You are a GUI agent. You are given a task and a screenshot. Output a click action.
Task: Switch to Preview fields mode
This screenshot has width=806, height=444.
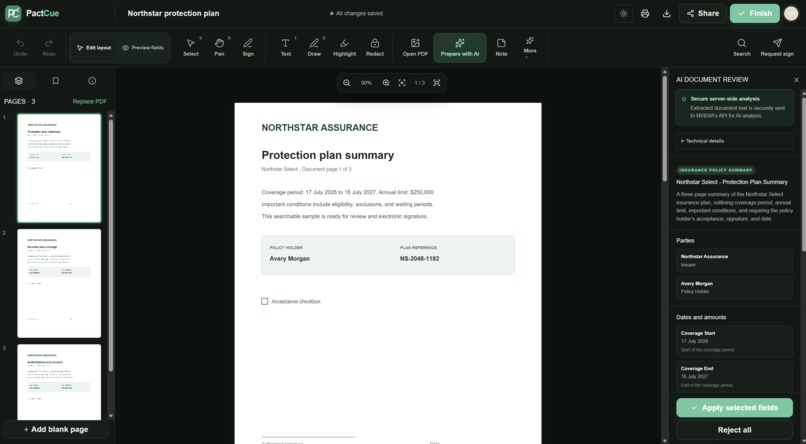point(143,48)
